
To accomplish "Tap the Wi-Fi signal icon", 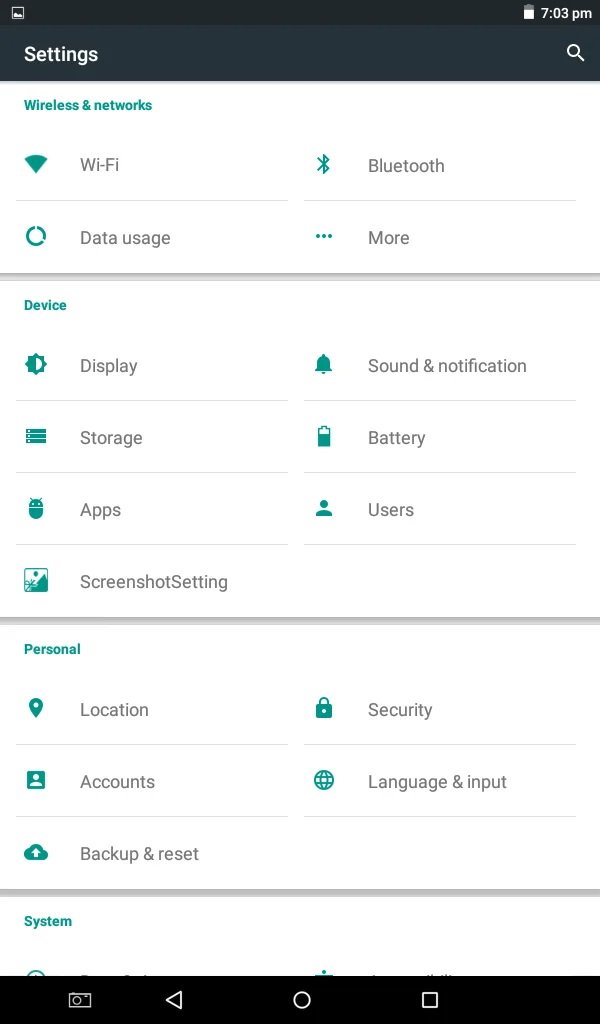I will pyautogui.click(x=36, y=164).
